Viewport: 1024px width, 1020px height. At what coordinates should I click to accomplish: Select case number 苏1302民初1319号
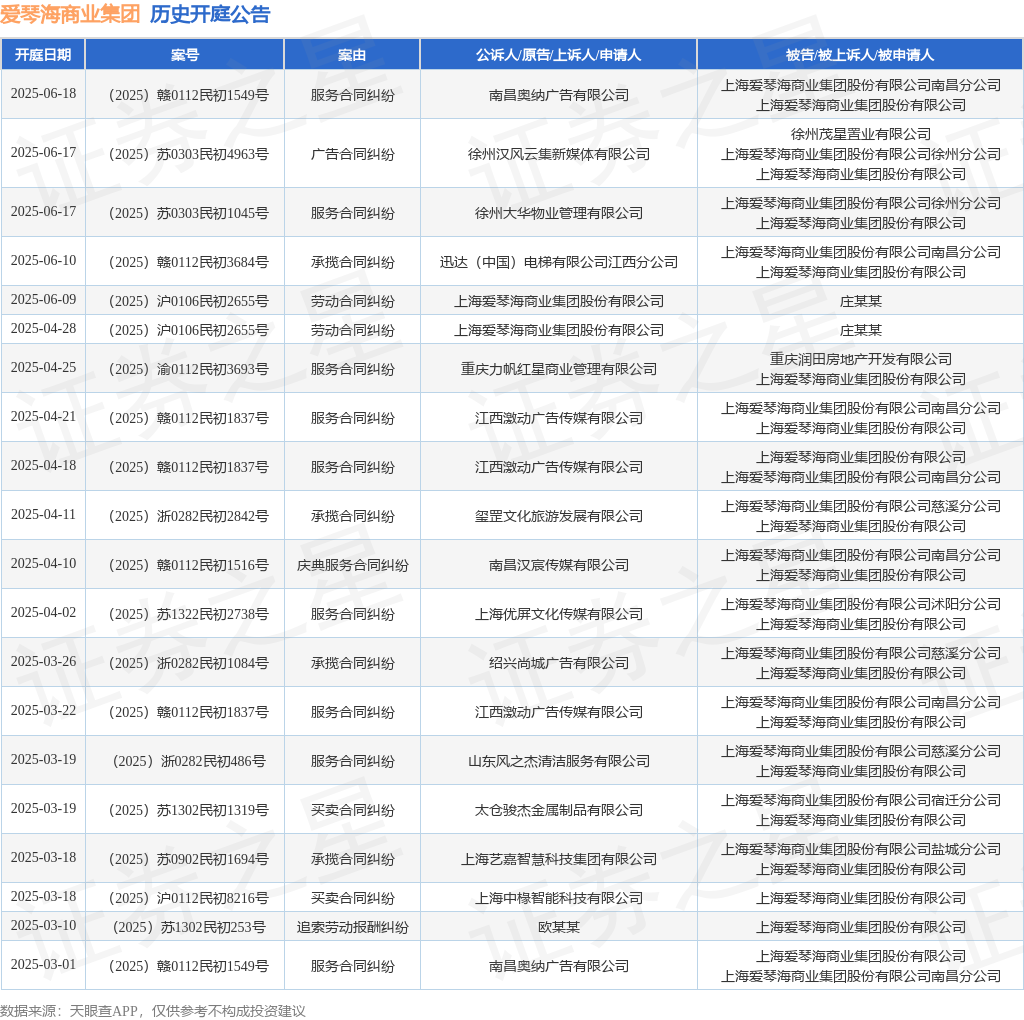[189, 810]
